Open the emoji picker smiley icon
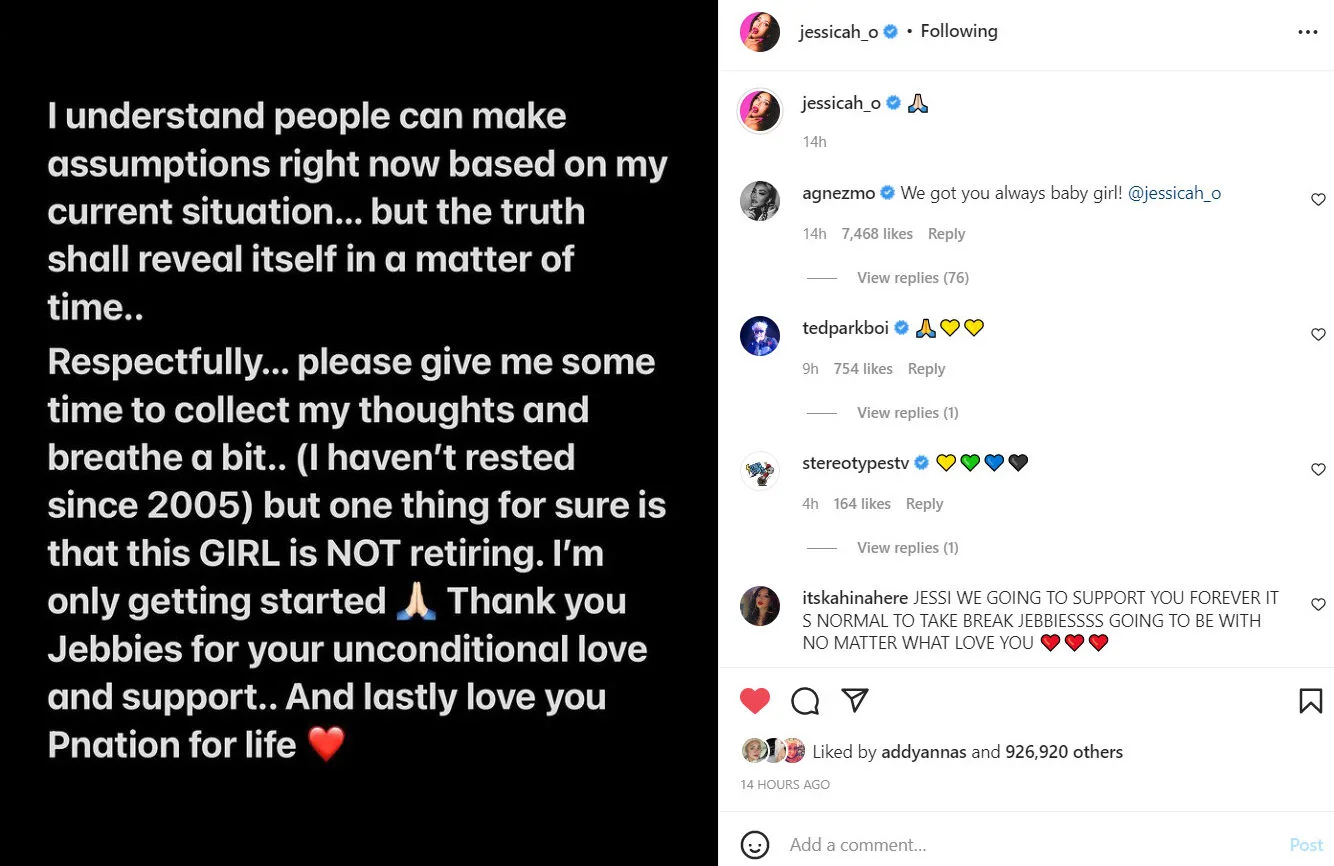The height and width of the screenshot is (866, 1334). 755,844
